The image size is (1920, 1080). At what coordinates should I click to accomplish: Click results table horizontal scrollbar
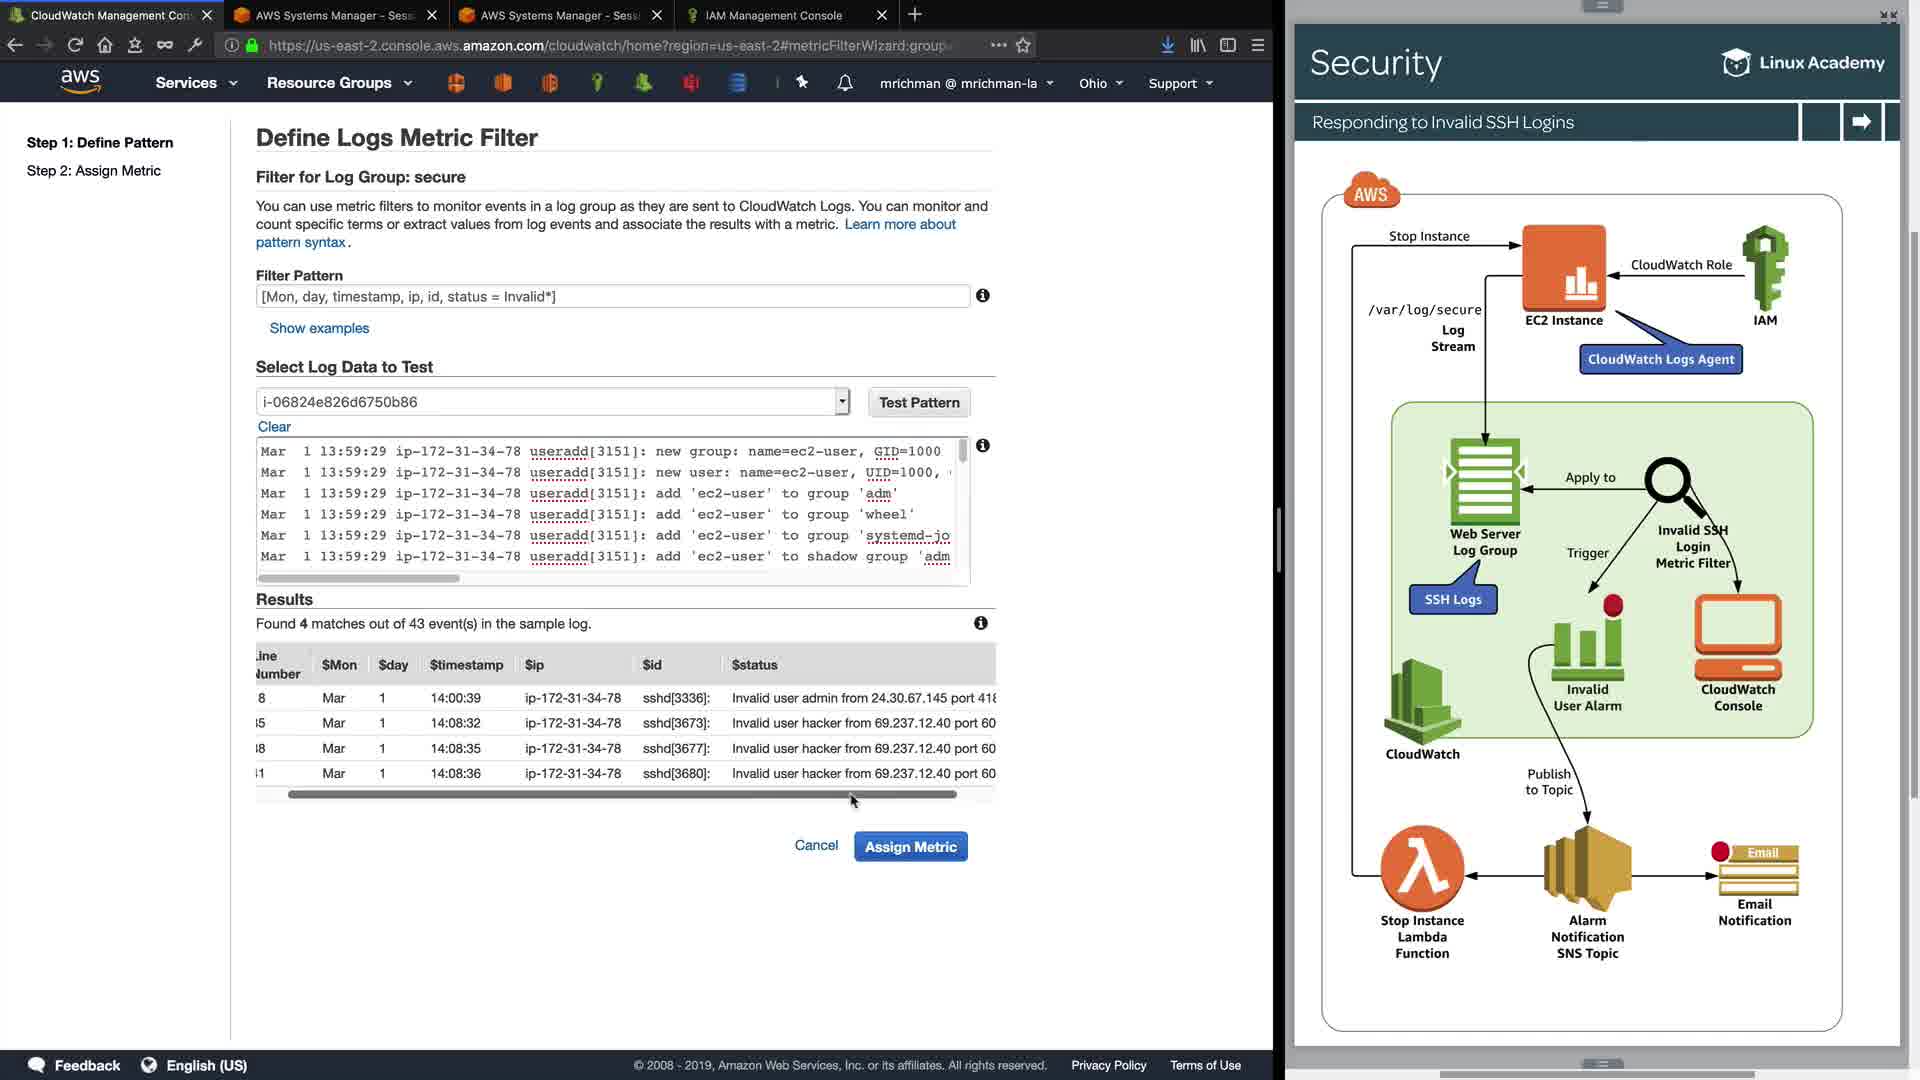point(622,795)
